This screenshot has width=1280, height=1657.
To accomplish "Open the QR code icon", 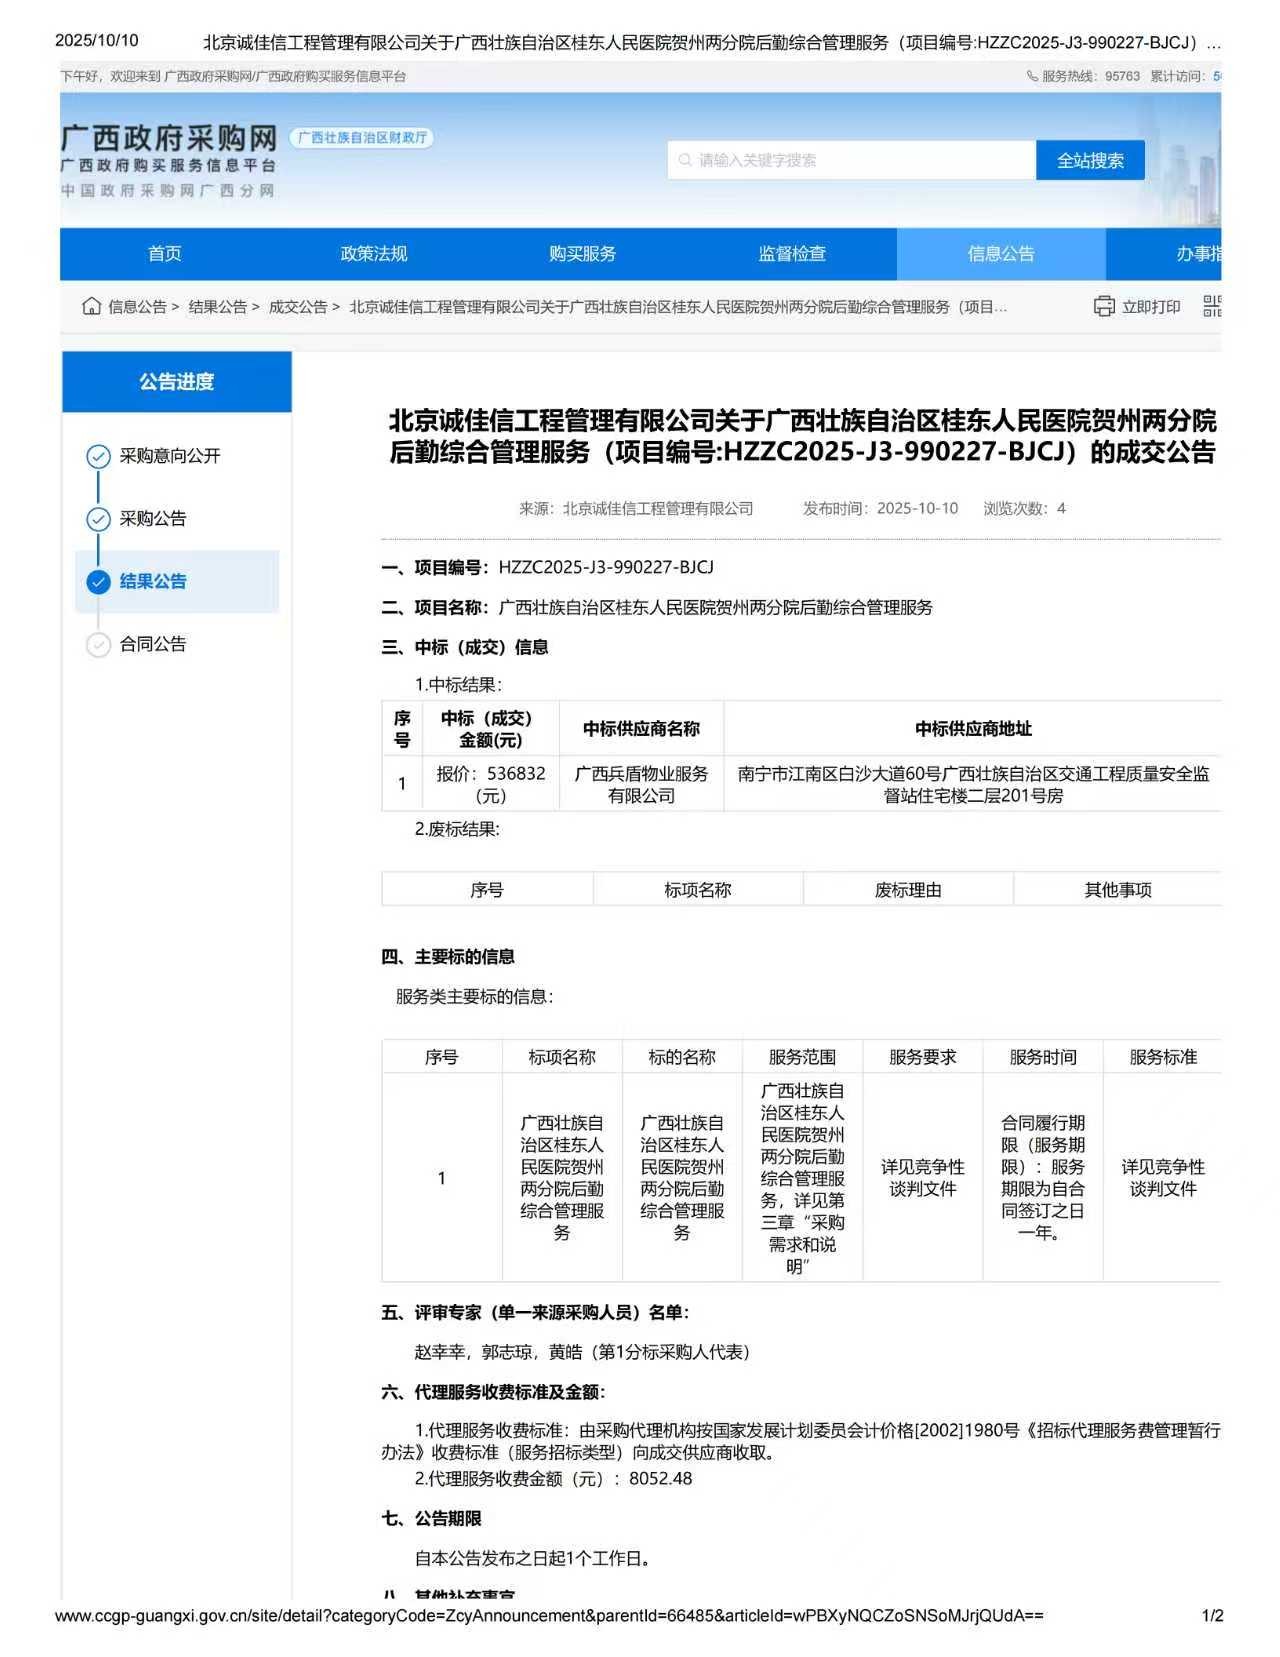I will [1211, 307].
